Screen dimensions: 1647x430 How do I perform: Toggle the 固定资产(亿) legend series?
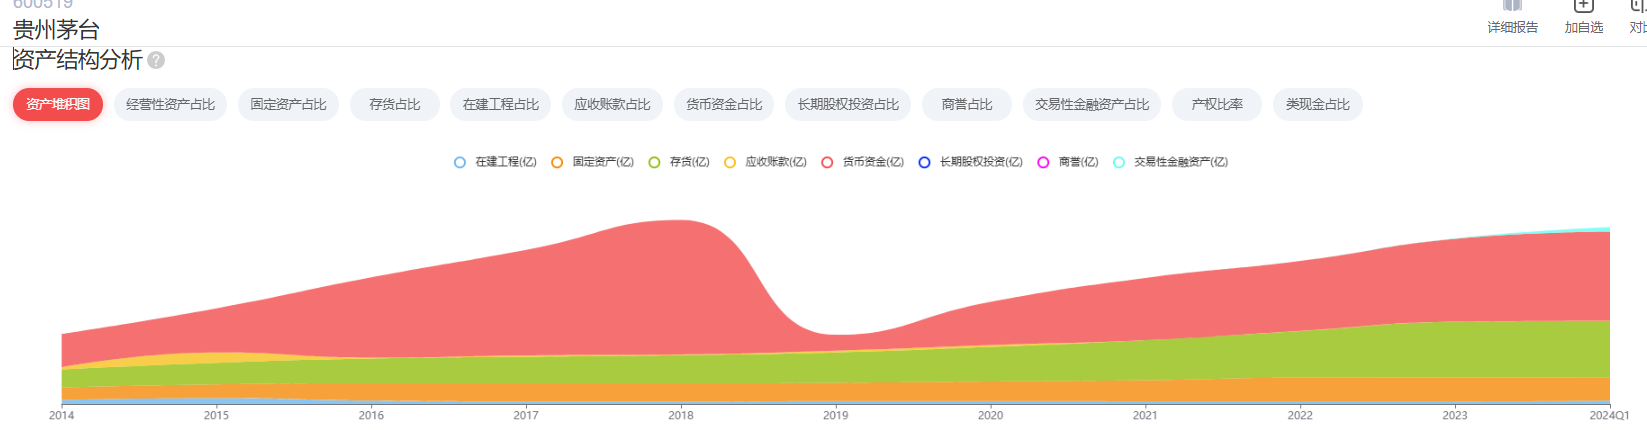592,162
